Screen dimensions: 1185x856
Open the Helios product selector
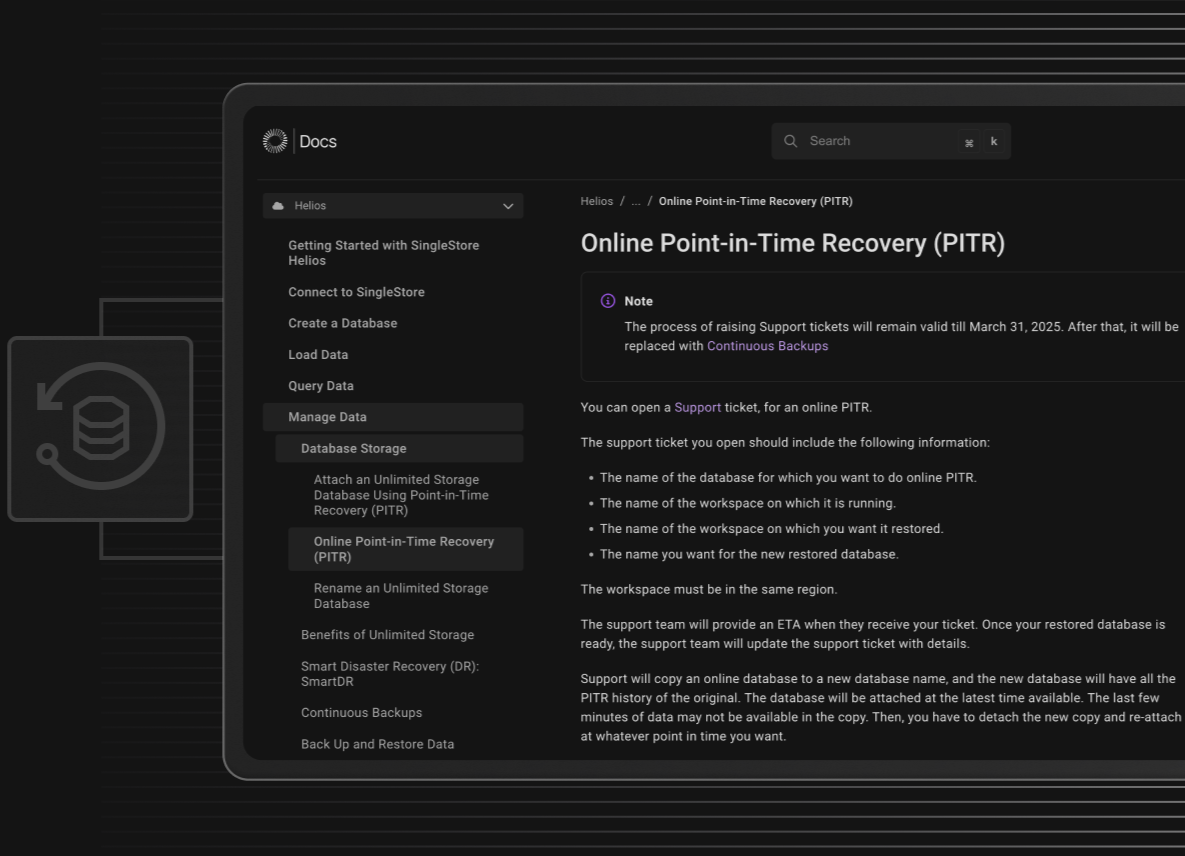(x=393, y=206)
